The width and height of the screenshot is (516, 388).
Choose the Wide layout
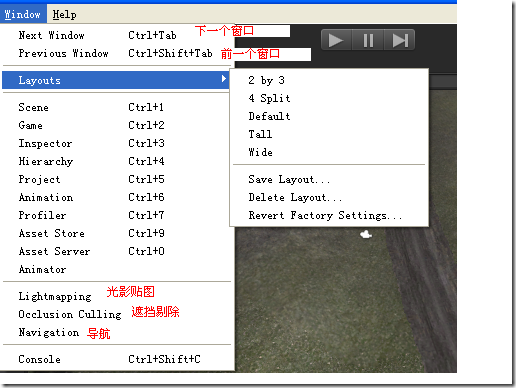(x=329, y=152)
